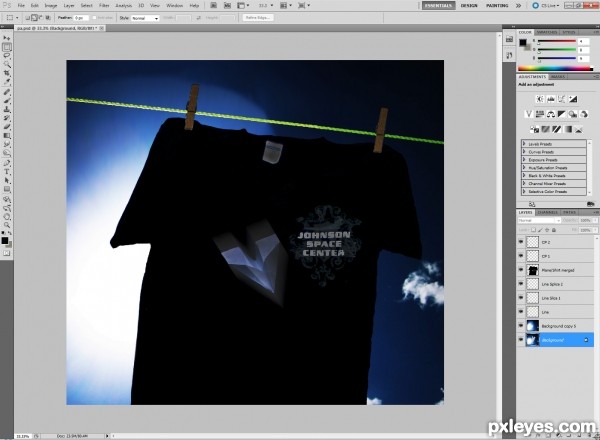This screenshot has height=440, width=600.
Task: Add a Vibrance adjustment
Action: (x=529, y=114)
